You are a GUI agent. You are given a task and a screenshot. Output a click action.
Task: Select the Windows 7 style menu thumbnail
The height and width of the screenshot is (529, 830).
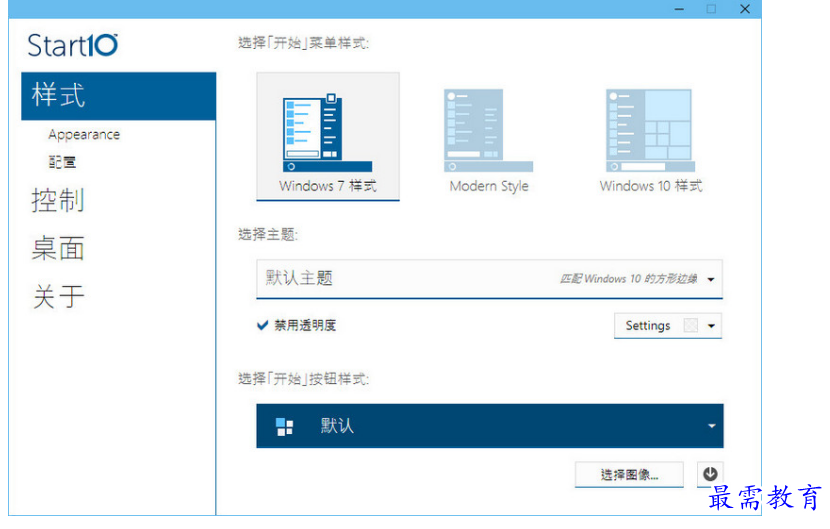[328, 137]
